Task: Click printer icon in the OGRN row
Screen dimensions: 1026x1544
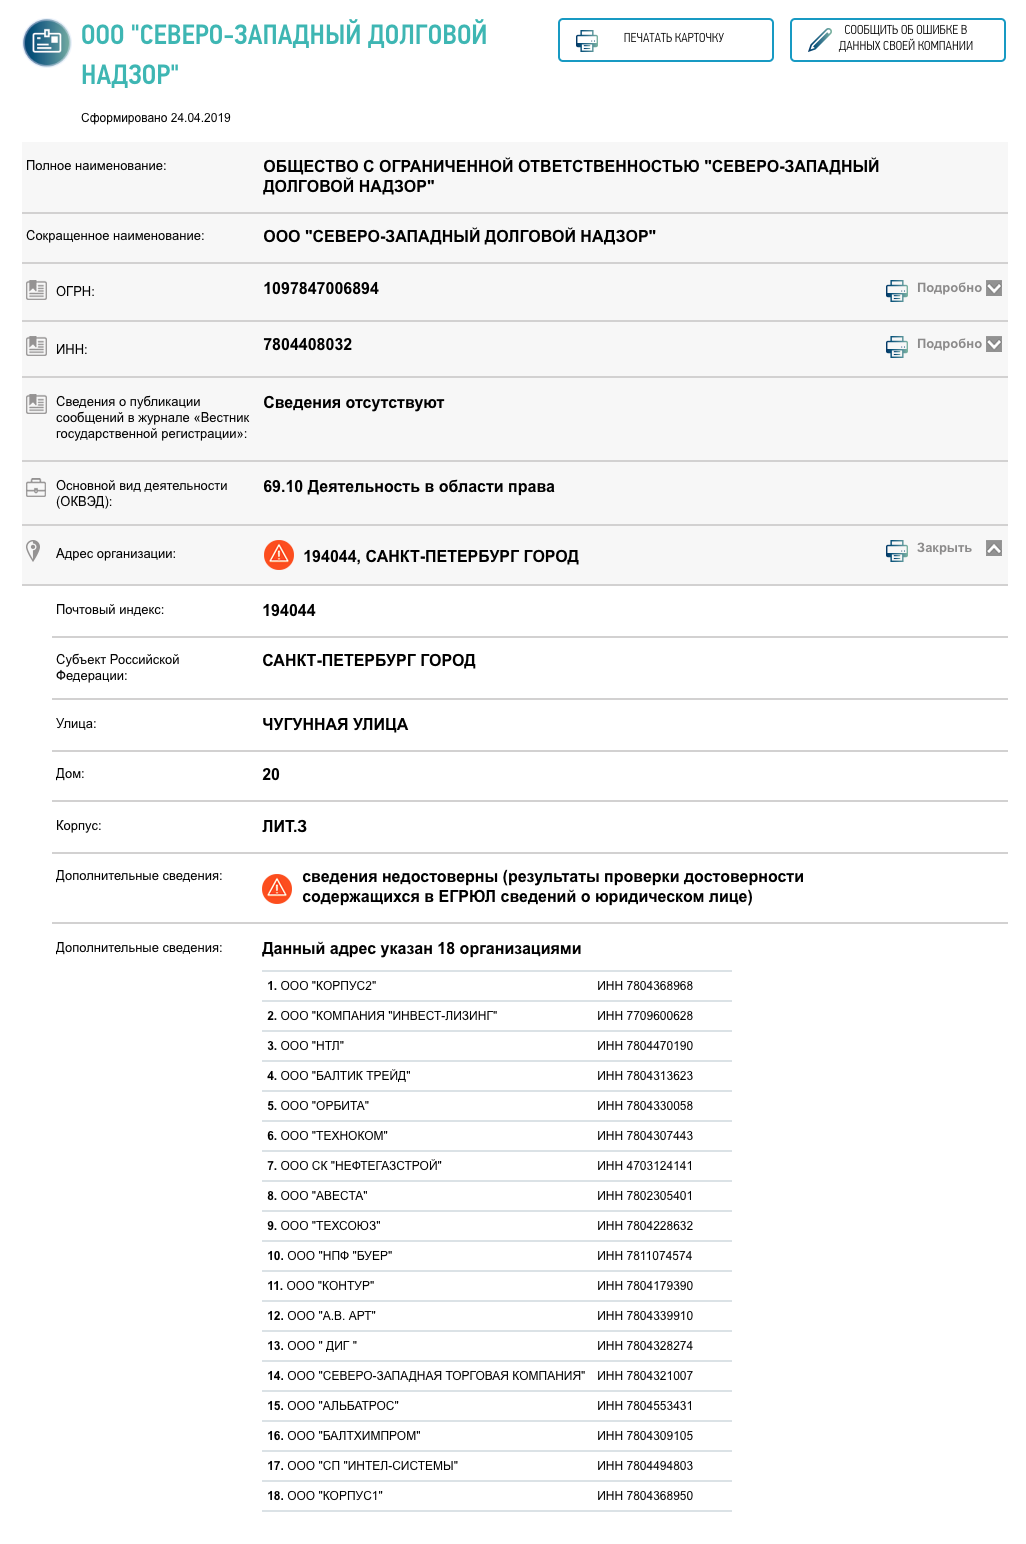Action: click(x=896, y=290)
